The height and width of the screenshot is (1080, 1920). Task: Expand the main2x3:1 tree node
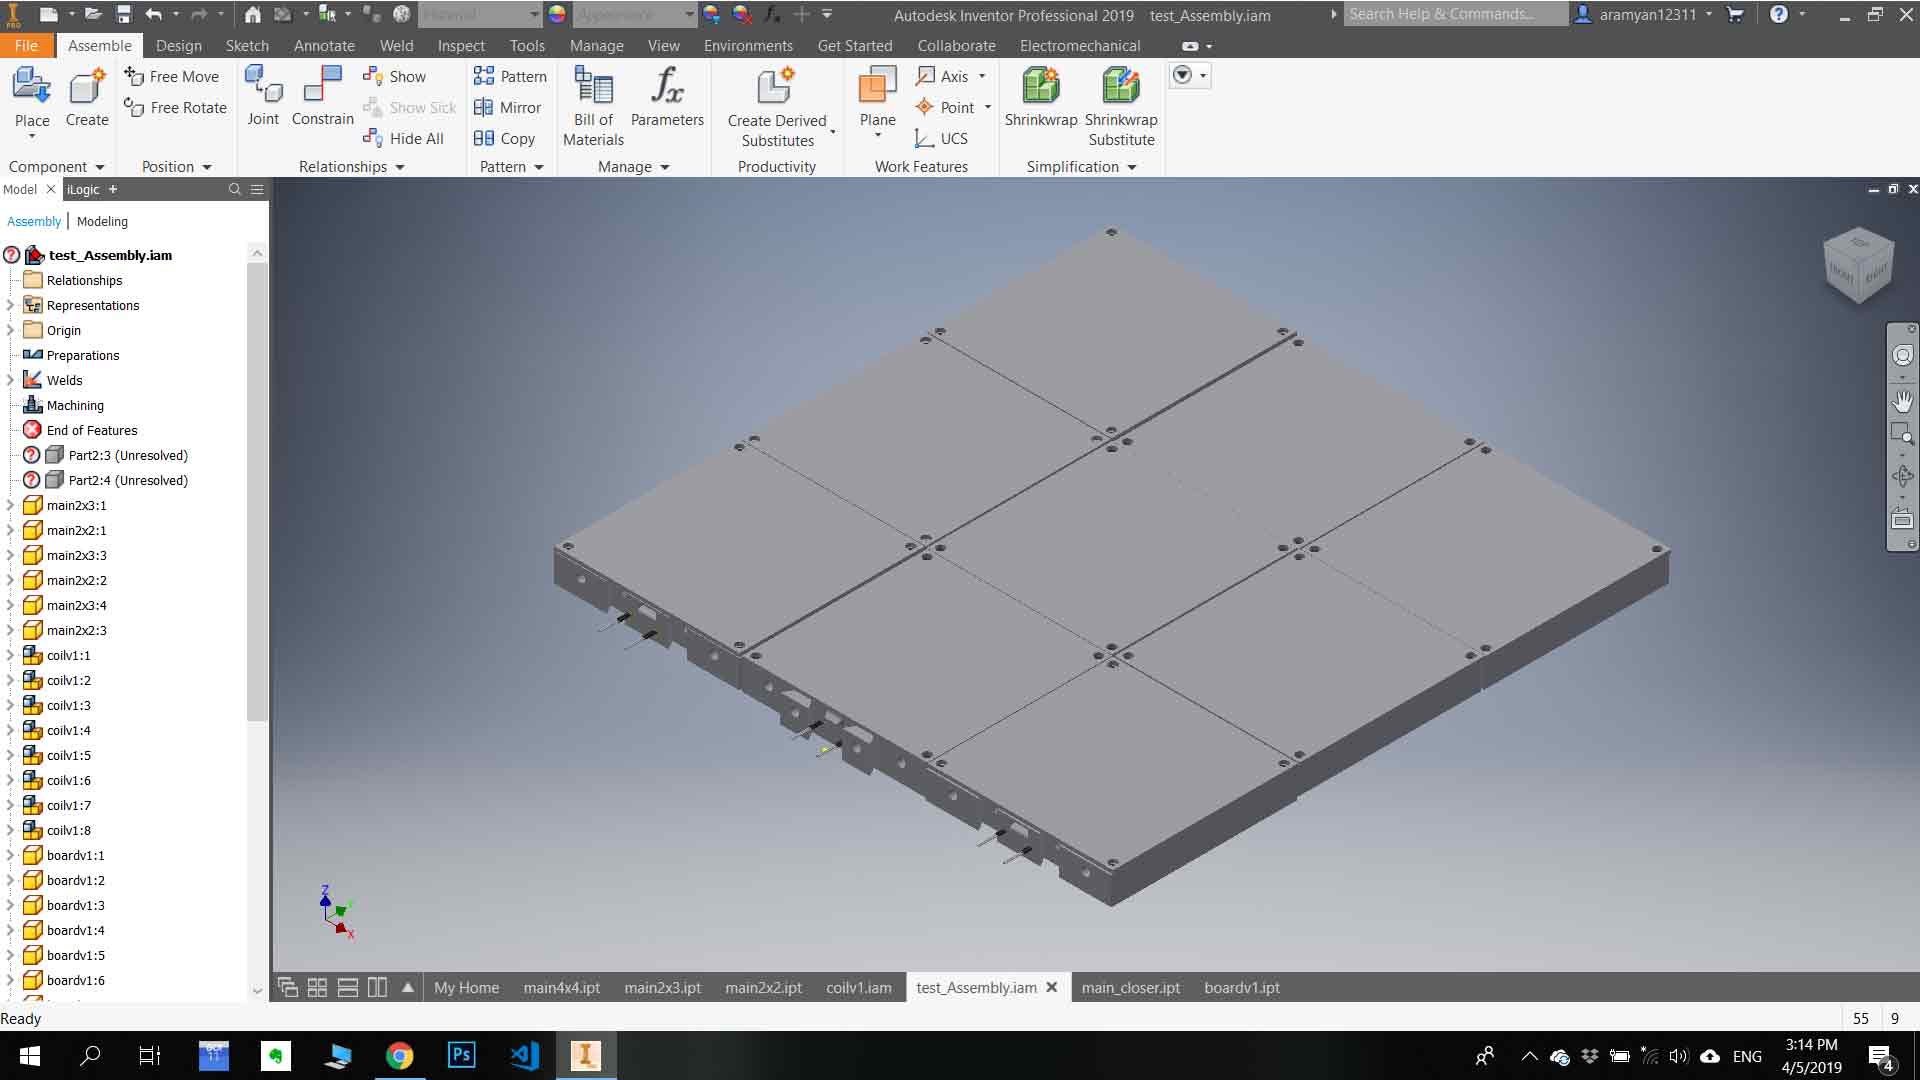pyautogui.click(x=11, y=505)
